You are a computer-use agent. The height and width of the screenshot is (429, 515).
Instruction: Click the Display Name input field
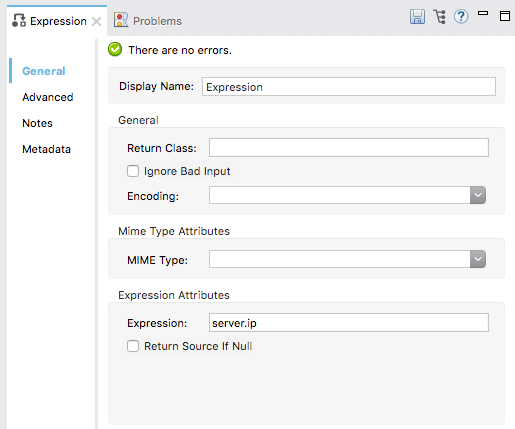[x=349, y=87]
